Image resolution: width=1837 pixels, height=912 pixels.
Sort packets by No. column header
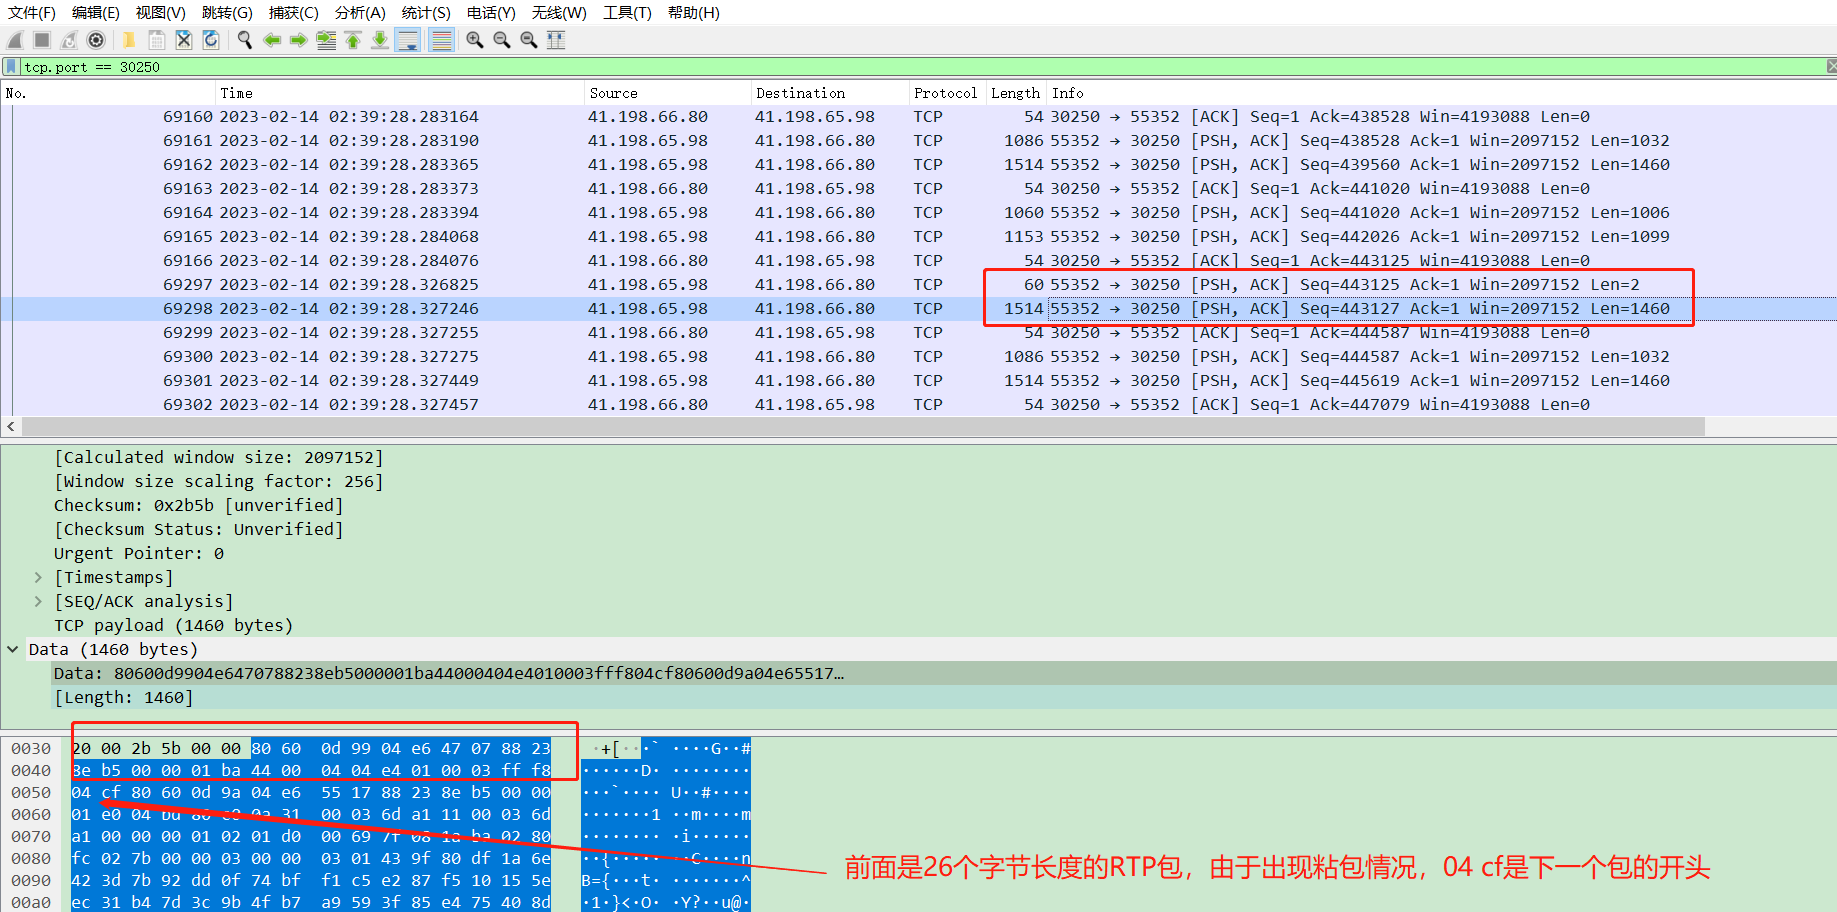[108, 93]
